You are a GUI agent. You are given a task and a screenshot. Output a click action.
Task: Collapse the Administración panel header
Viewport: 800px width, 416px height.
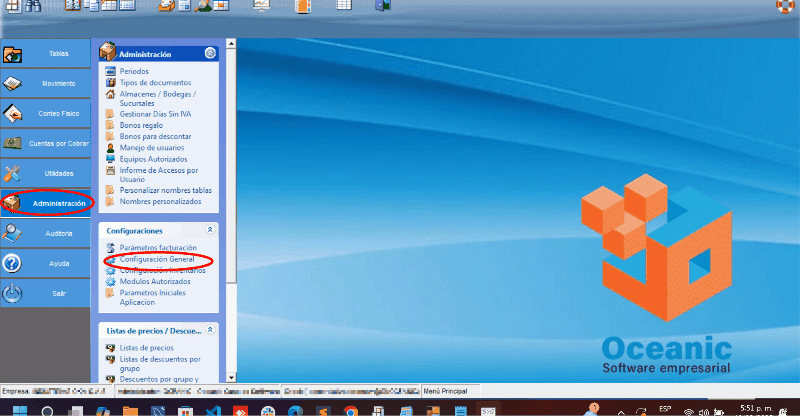coord(209,54)
